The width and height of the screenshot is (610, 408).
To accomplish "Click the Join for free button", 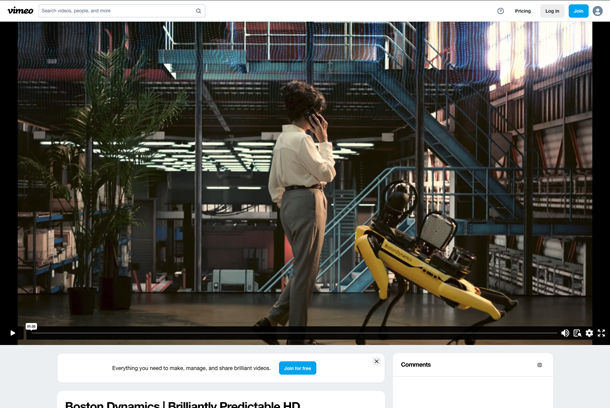I will [x=298, y=368].
